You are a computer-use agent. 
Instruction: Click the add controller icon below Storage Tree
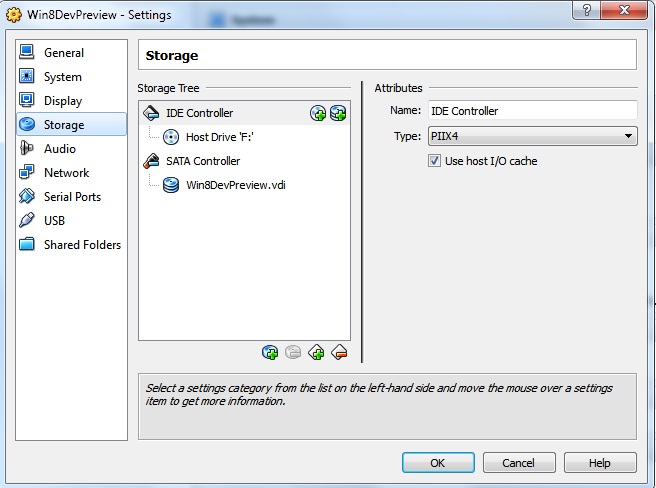tap(317, 352)
